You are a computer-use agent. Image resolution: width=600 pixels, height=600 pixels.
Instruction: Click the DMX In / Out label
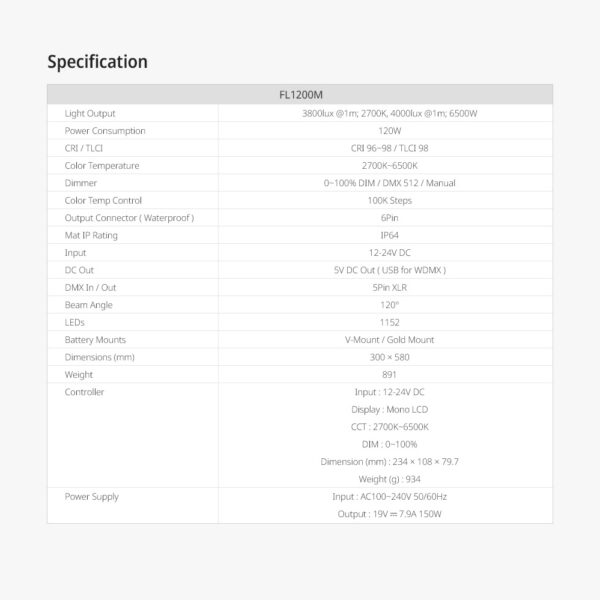[x=90, y=287]
